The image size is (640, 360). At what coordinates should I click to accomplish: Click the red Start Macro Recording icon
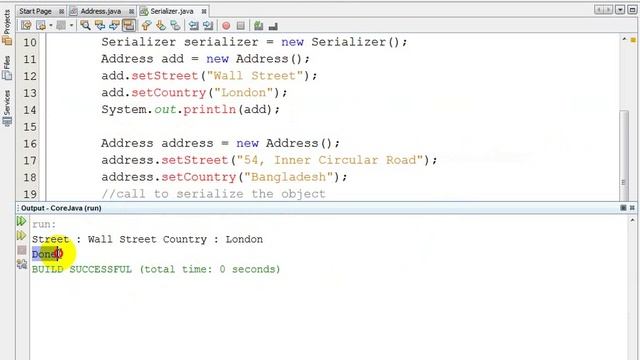click(x=226, y=26)
